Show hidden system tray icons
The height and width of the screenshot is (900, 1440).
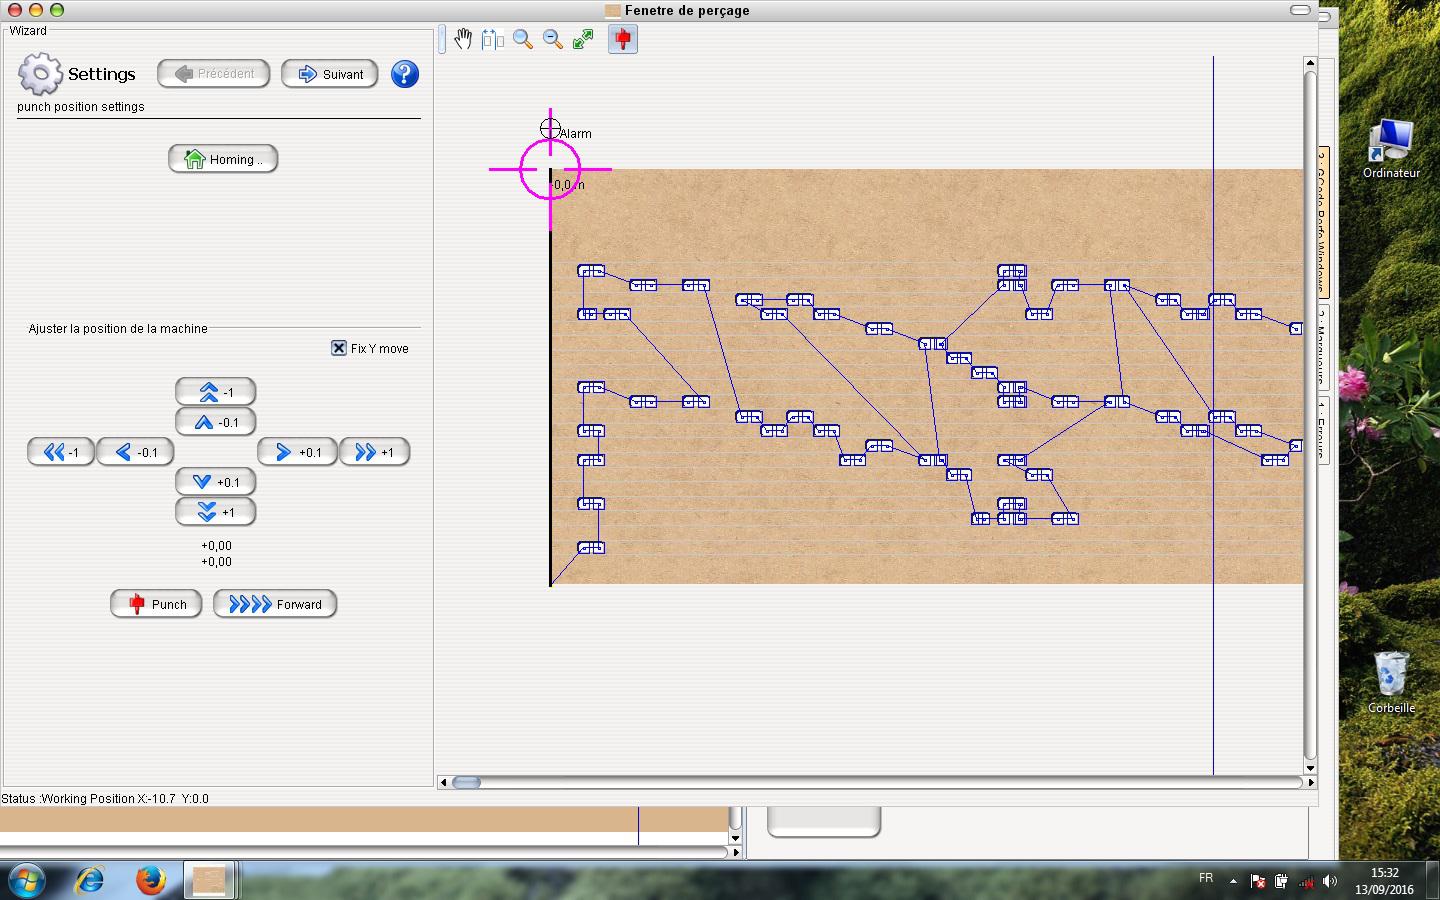point(1233,881)
